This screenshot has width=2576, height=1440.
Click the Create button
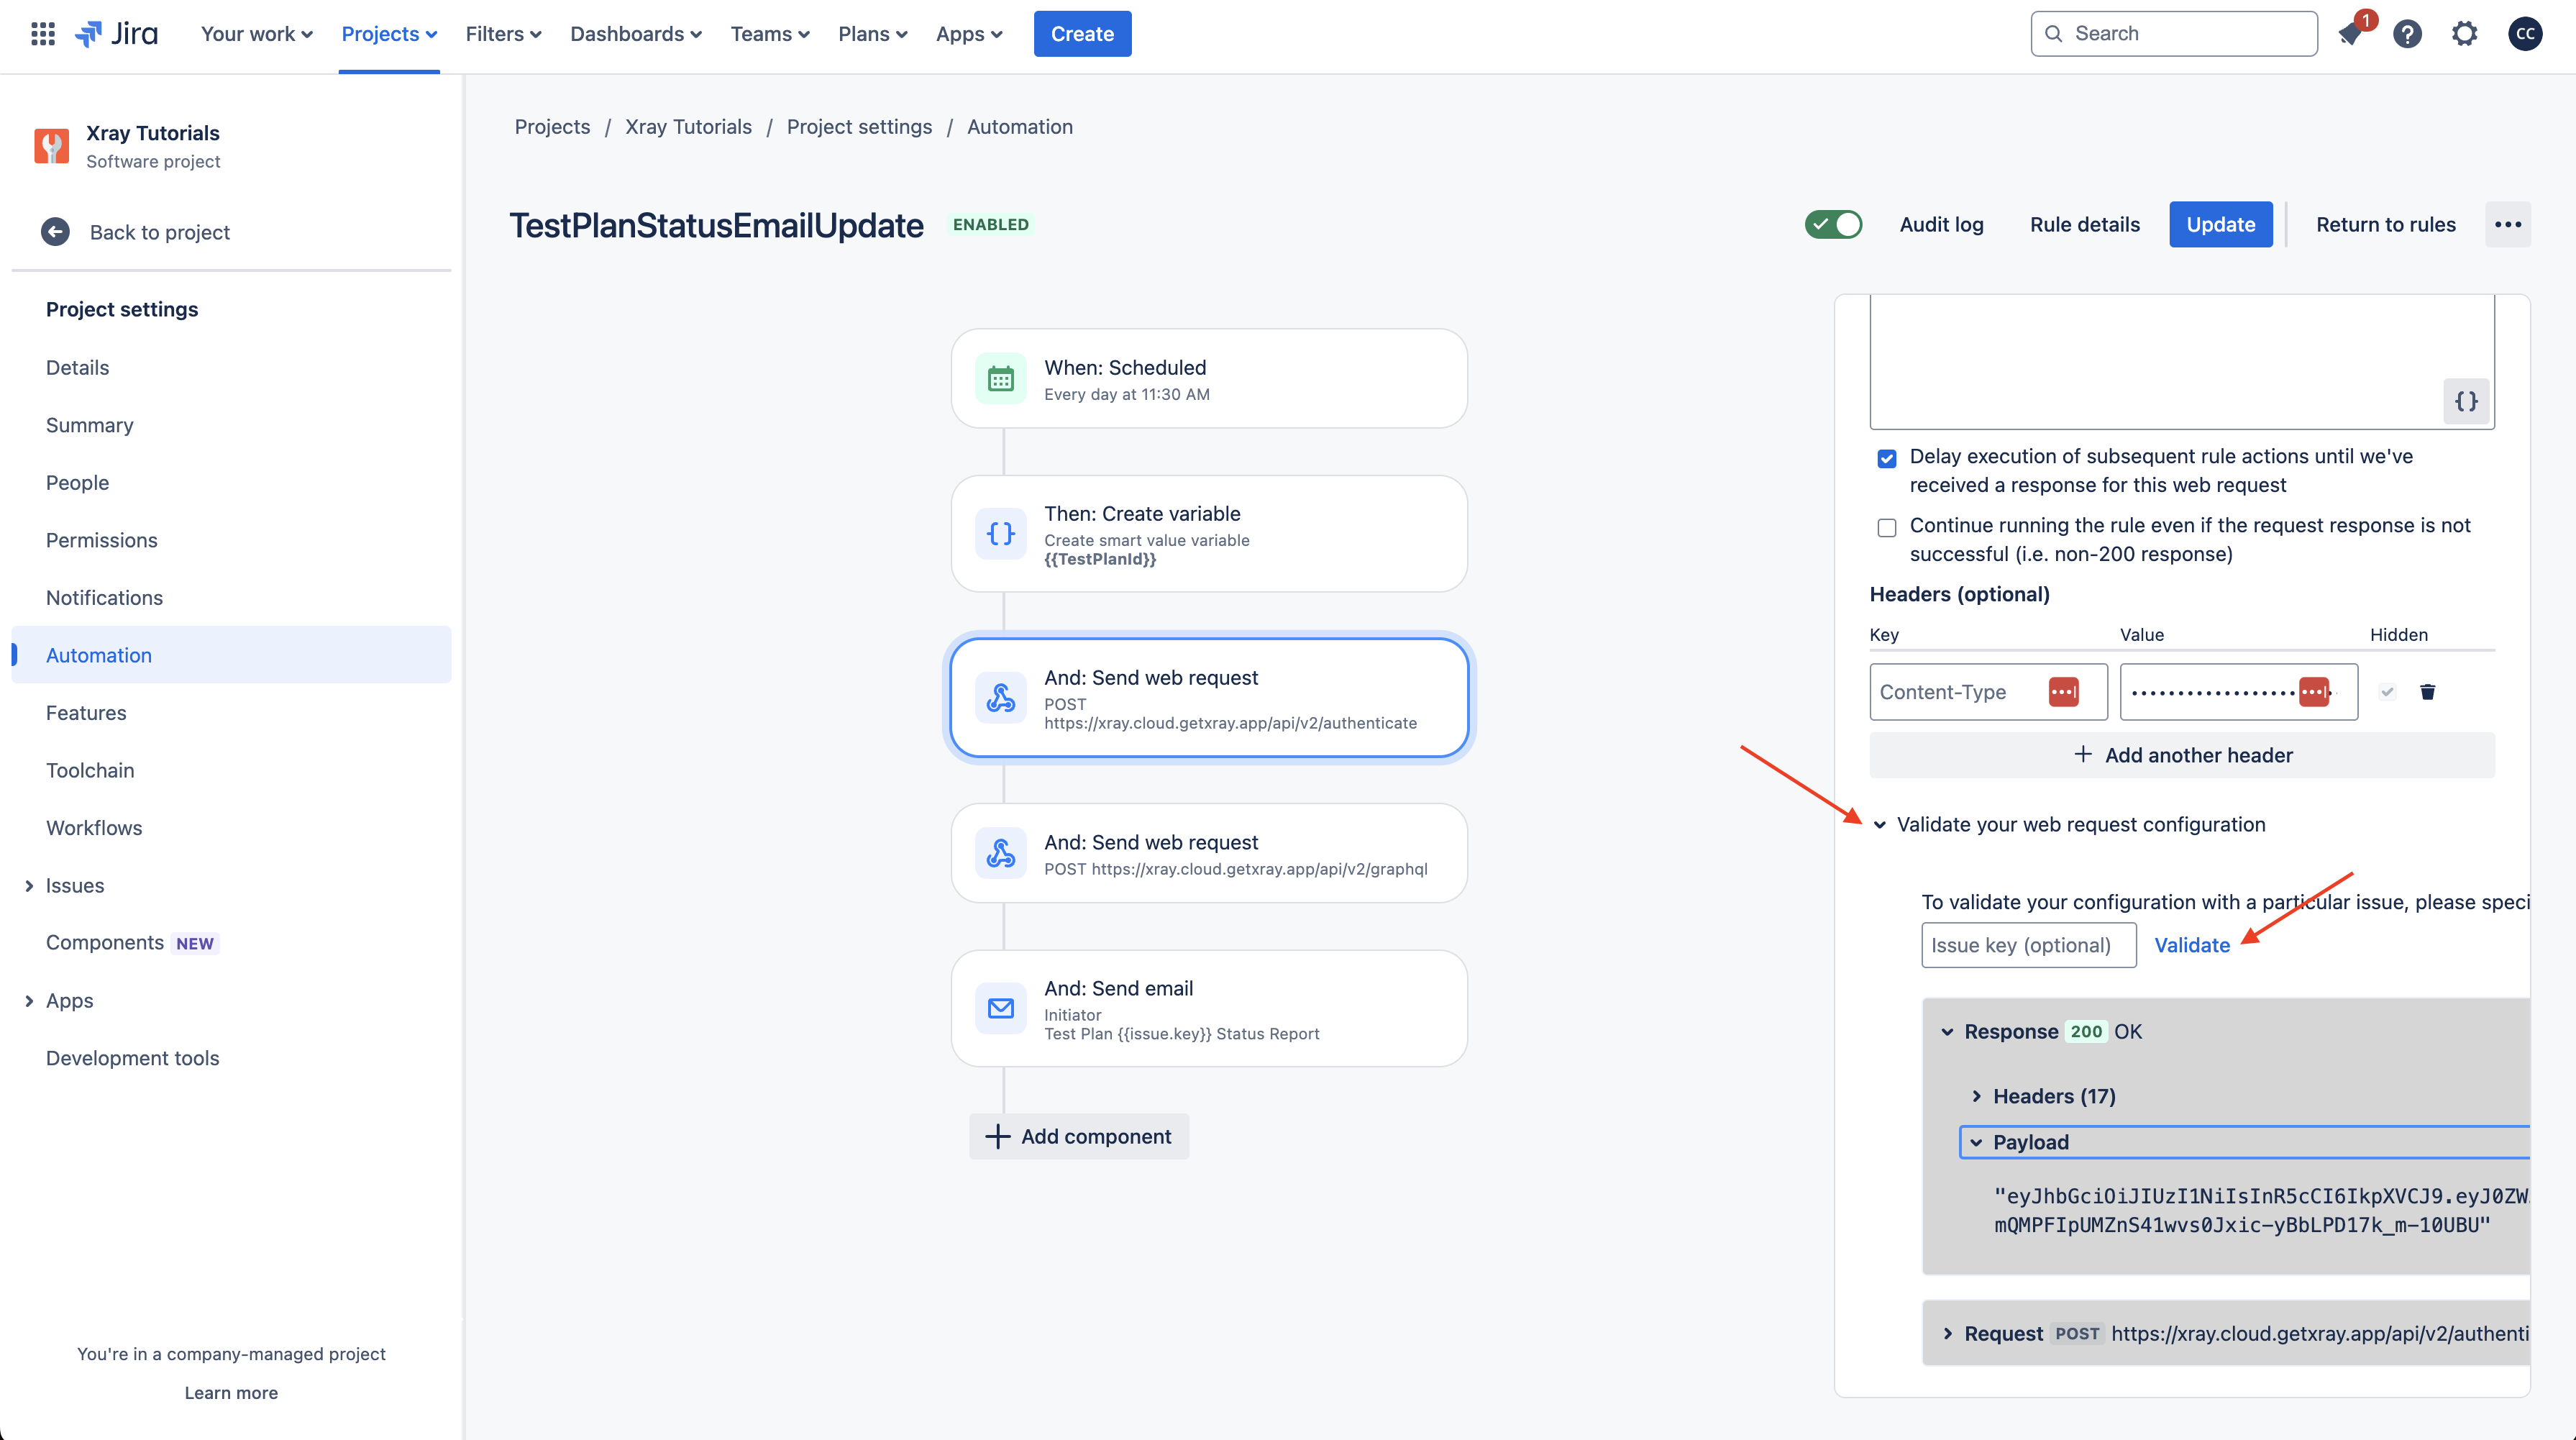[x=1082, y=34]
